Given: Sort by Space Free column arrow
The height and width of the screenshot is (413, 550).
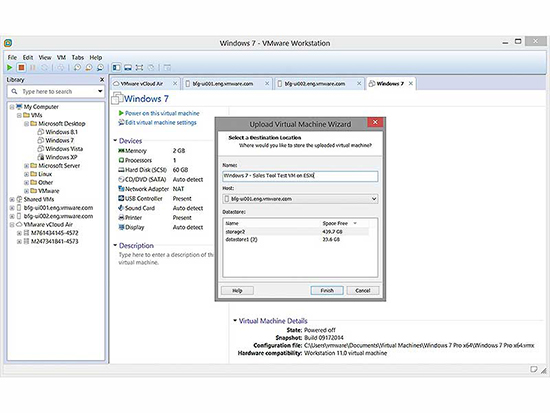Looking at the screenshot, I should click(x=355, y=224).
